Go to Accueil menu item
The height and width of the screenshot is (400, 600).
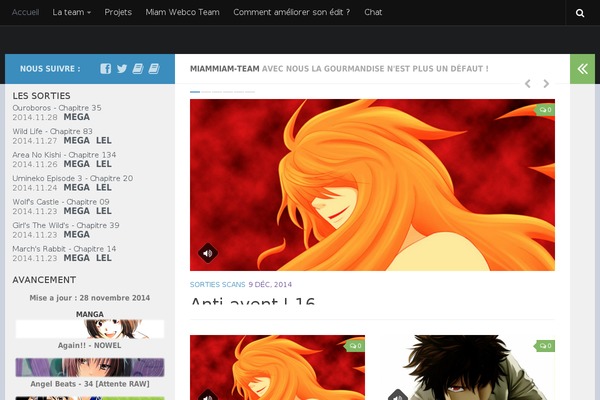click(25, 12)
